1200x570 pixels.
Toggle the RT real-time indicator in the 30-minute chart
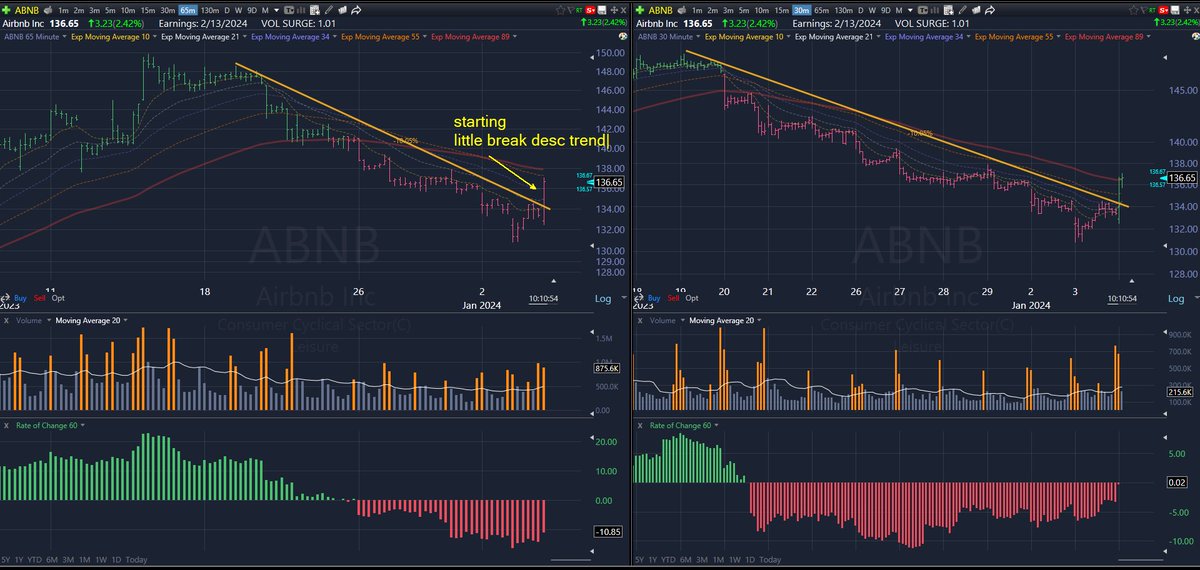(1152, 10)
